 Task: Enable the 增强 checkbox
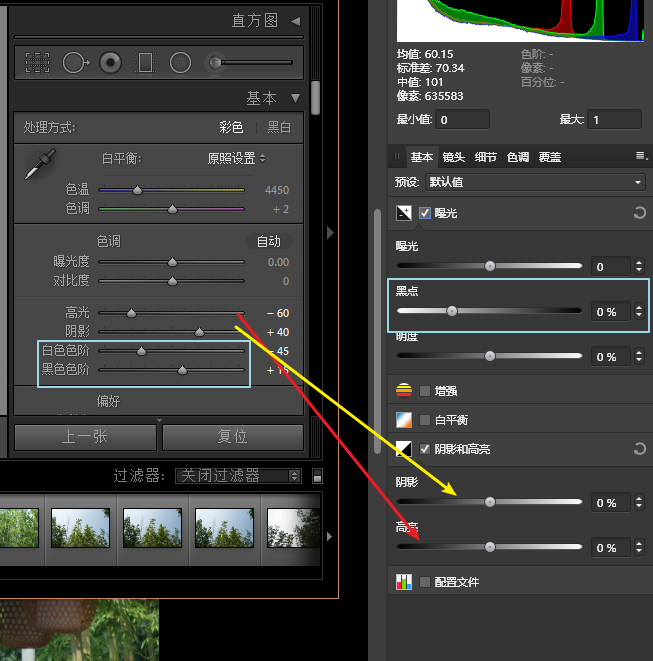pos(425,390)
